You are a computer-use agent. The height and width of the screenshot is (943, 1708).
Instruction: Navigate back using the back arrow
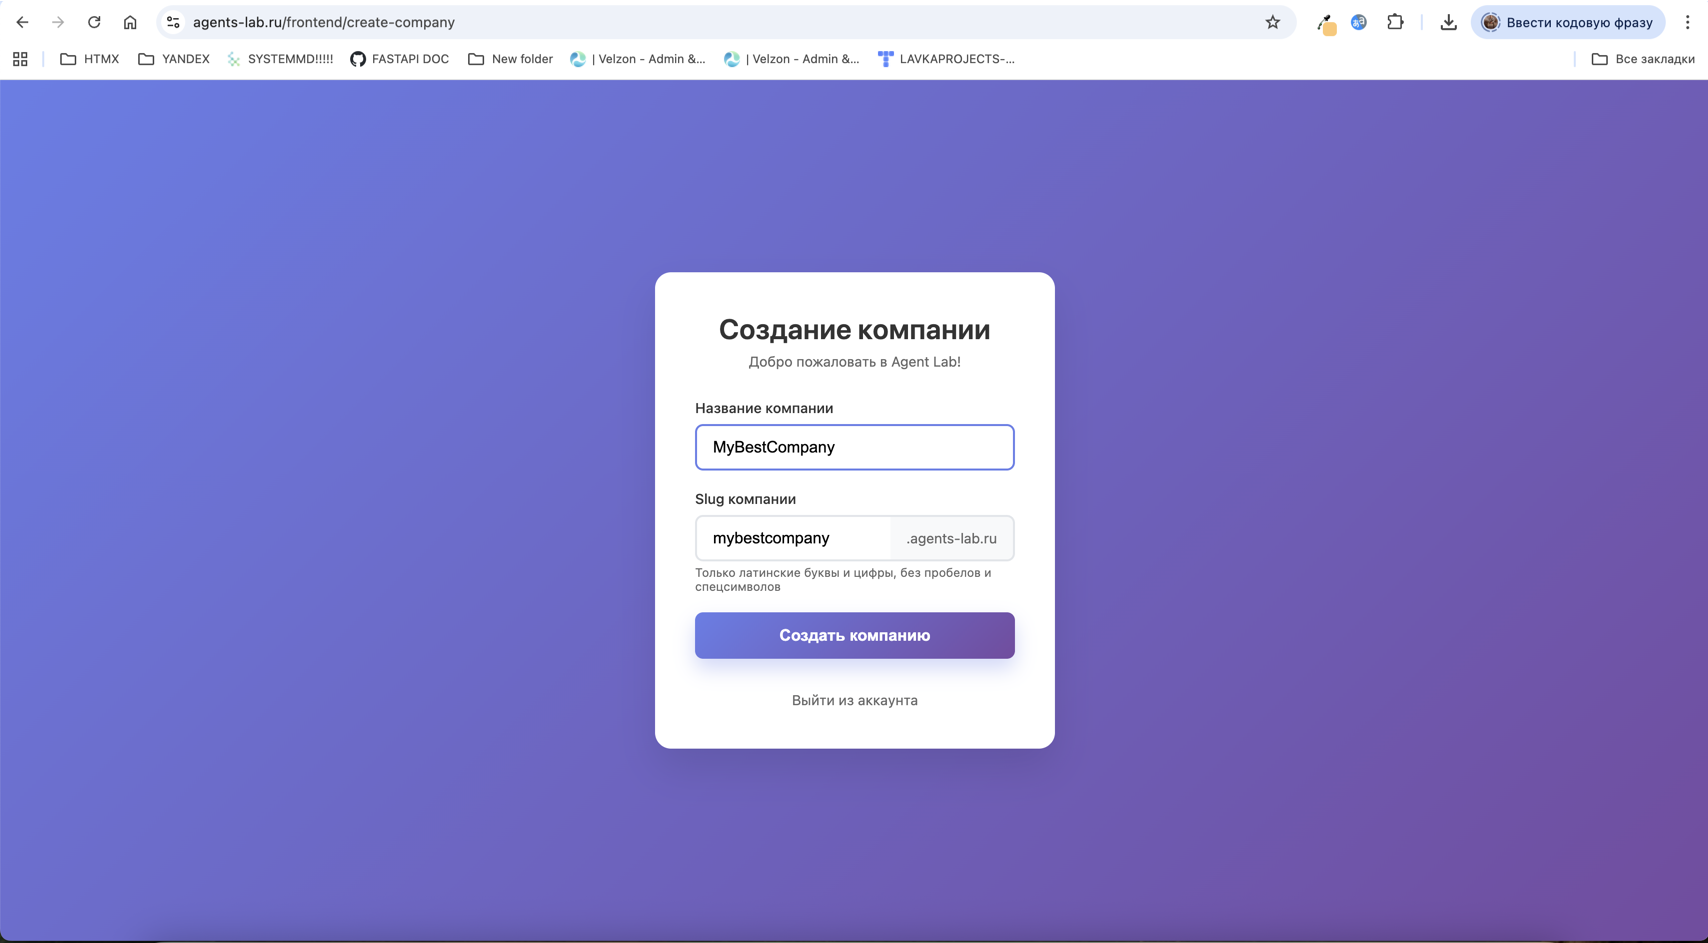pos(22,21)
